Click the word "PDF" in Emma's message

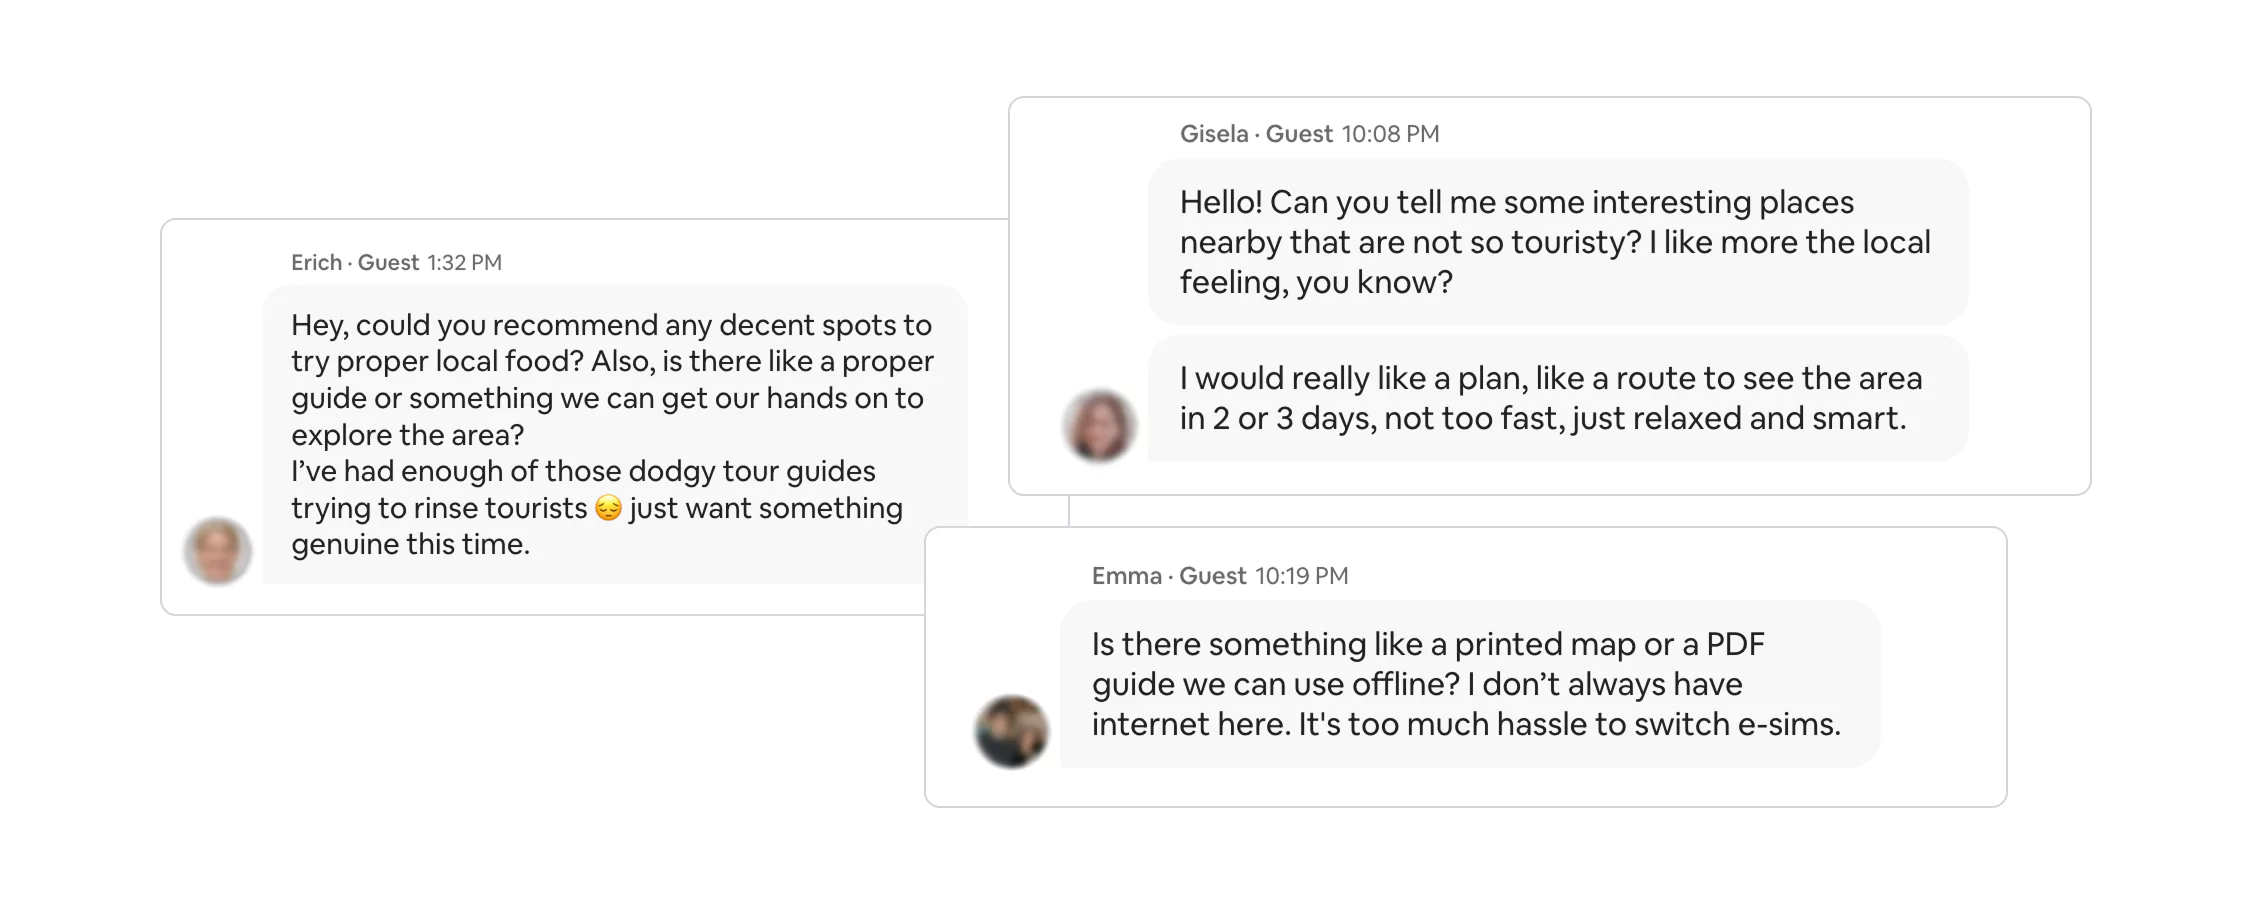point(1735,644)
